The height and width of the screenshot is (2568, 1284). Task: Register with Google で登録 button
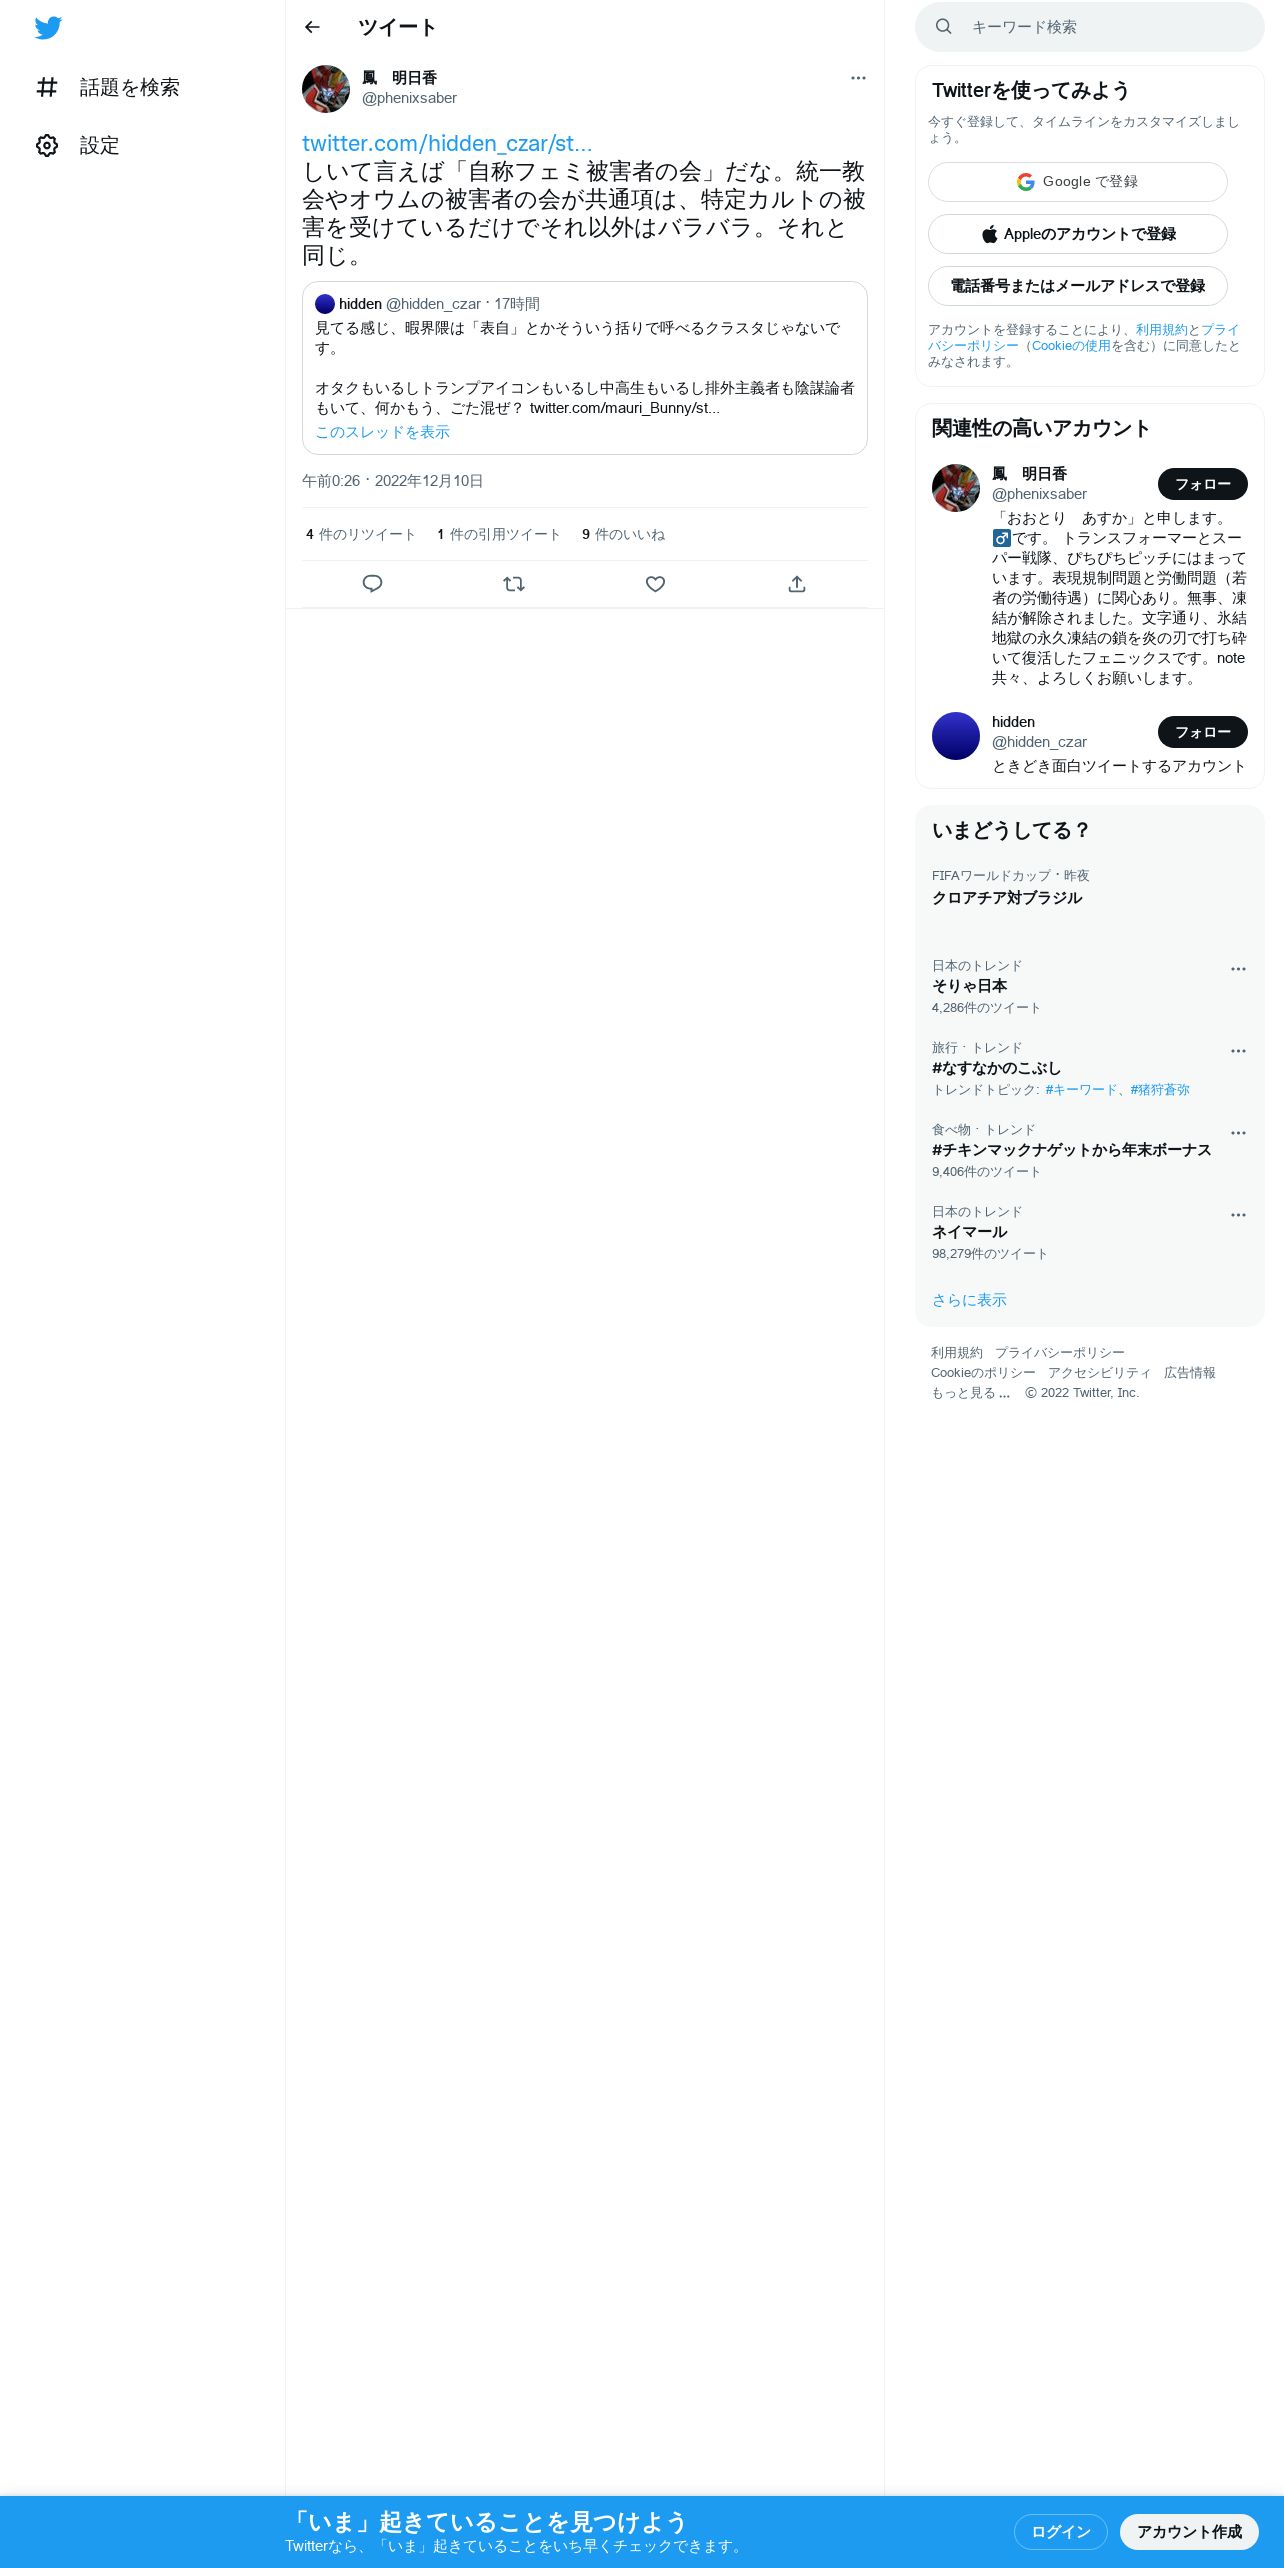pyautogui.click(x=1078, y=182)
